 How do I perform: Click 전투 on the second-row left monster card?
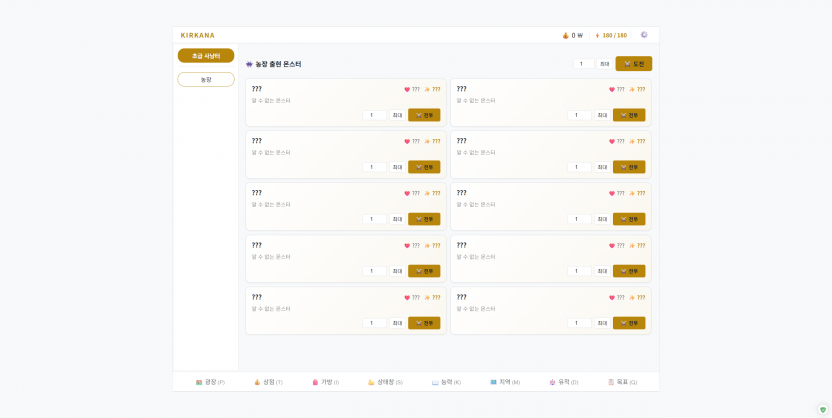click(424, 167)
